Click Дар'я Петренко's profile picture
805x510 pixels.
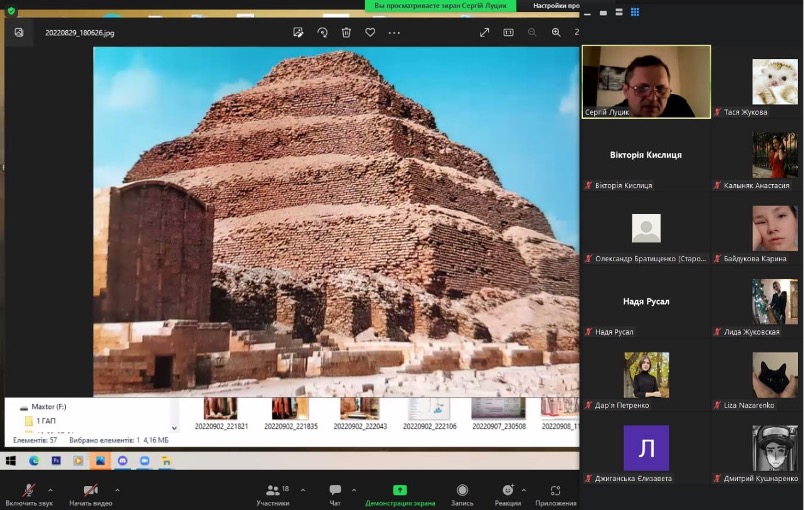(646, 375)
